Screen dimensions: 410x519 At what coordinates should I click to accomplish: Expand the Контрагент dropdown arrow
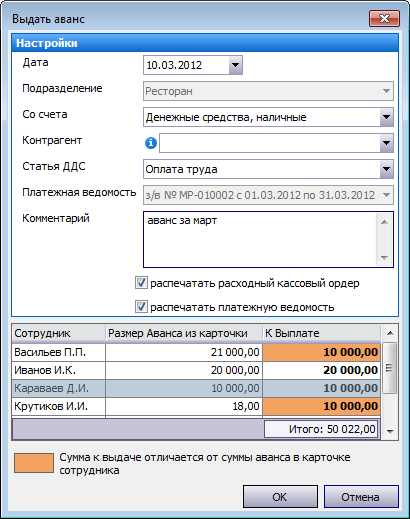click(x=386, y=143)
